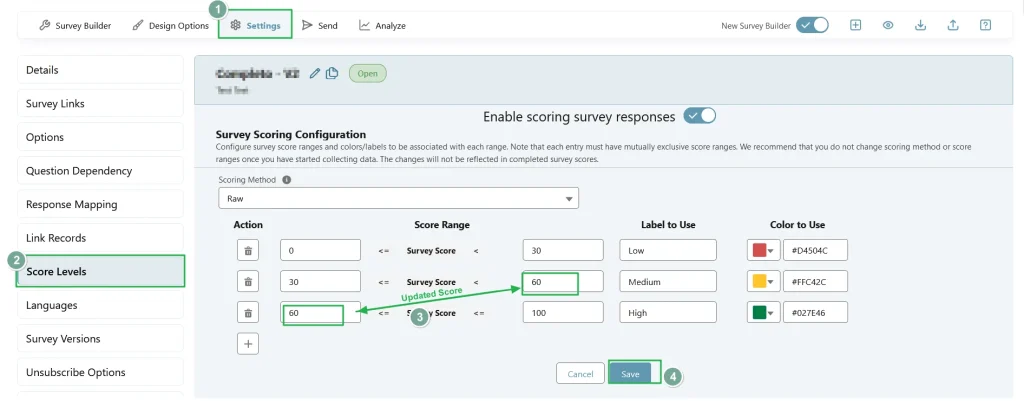Open the Scoring Method dropdown
This screenshot has width=1024, height=401.
(x=398, y=199)
